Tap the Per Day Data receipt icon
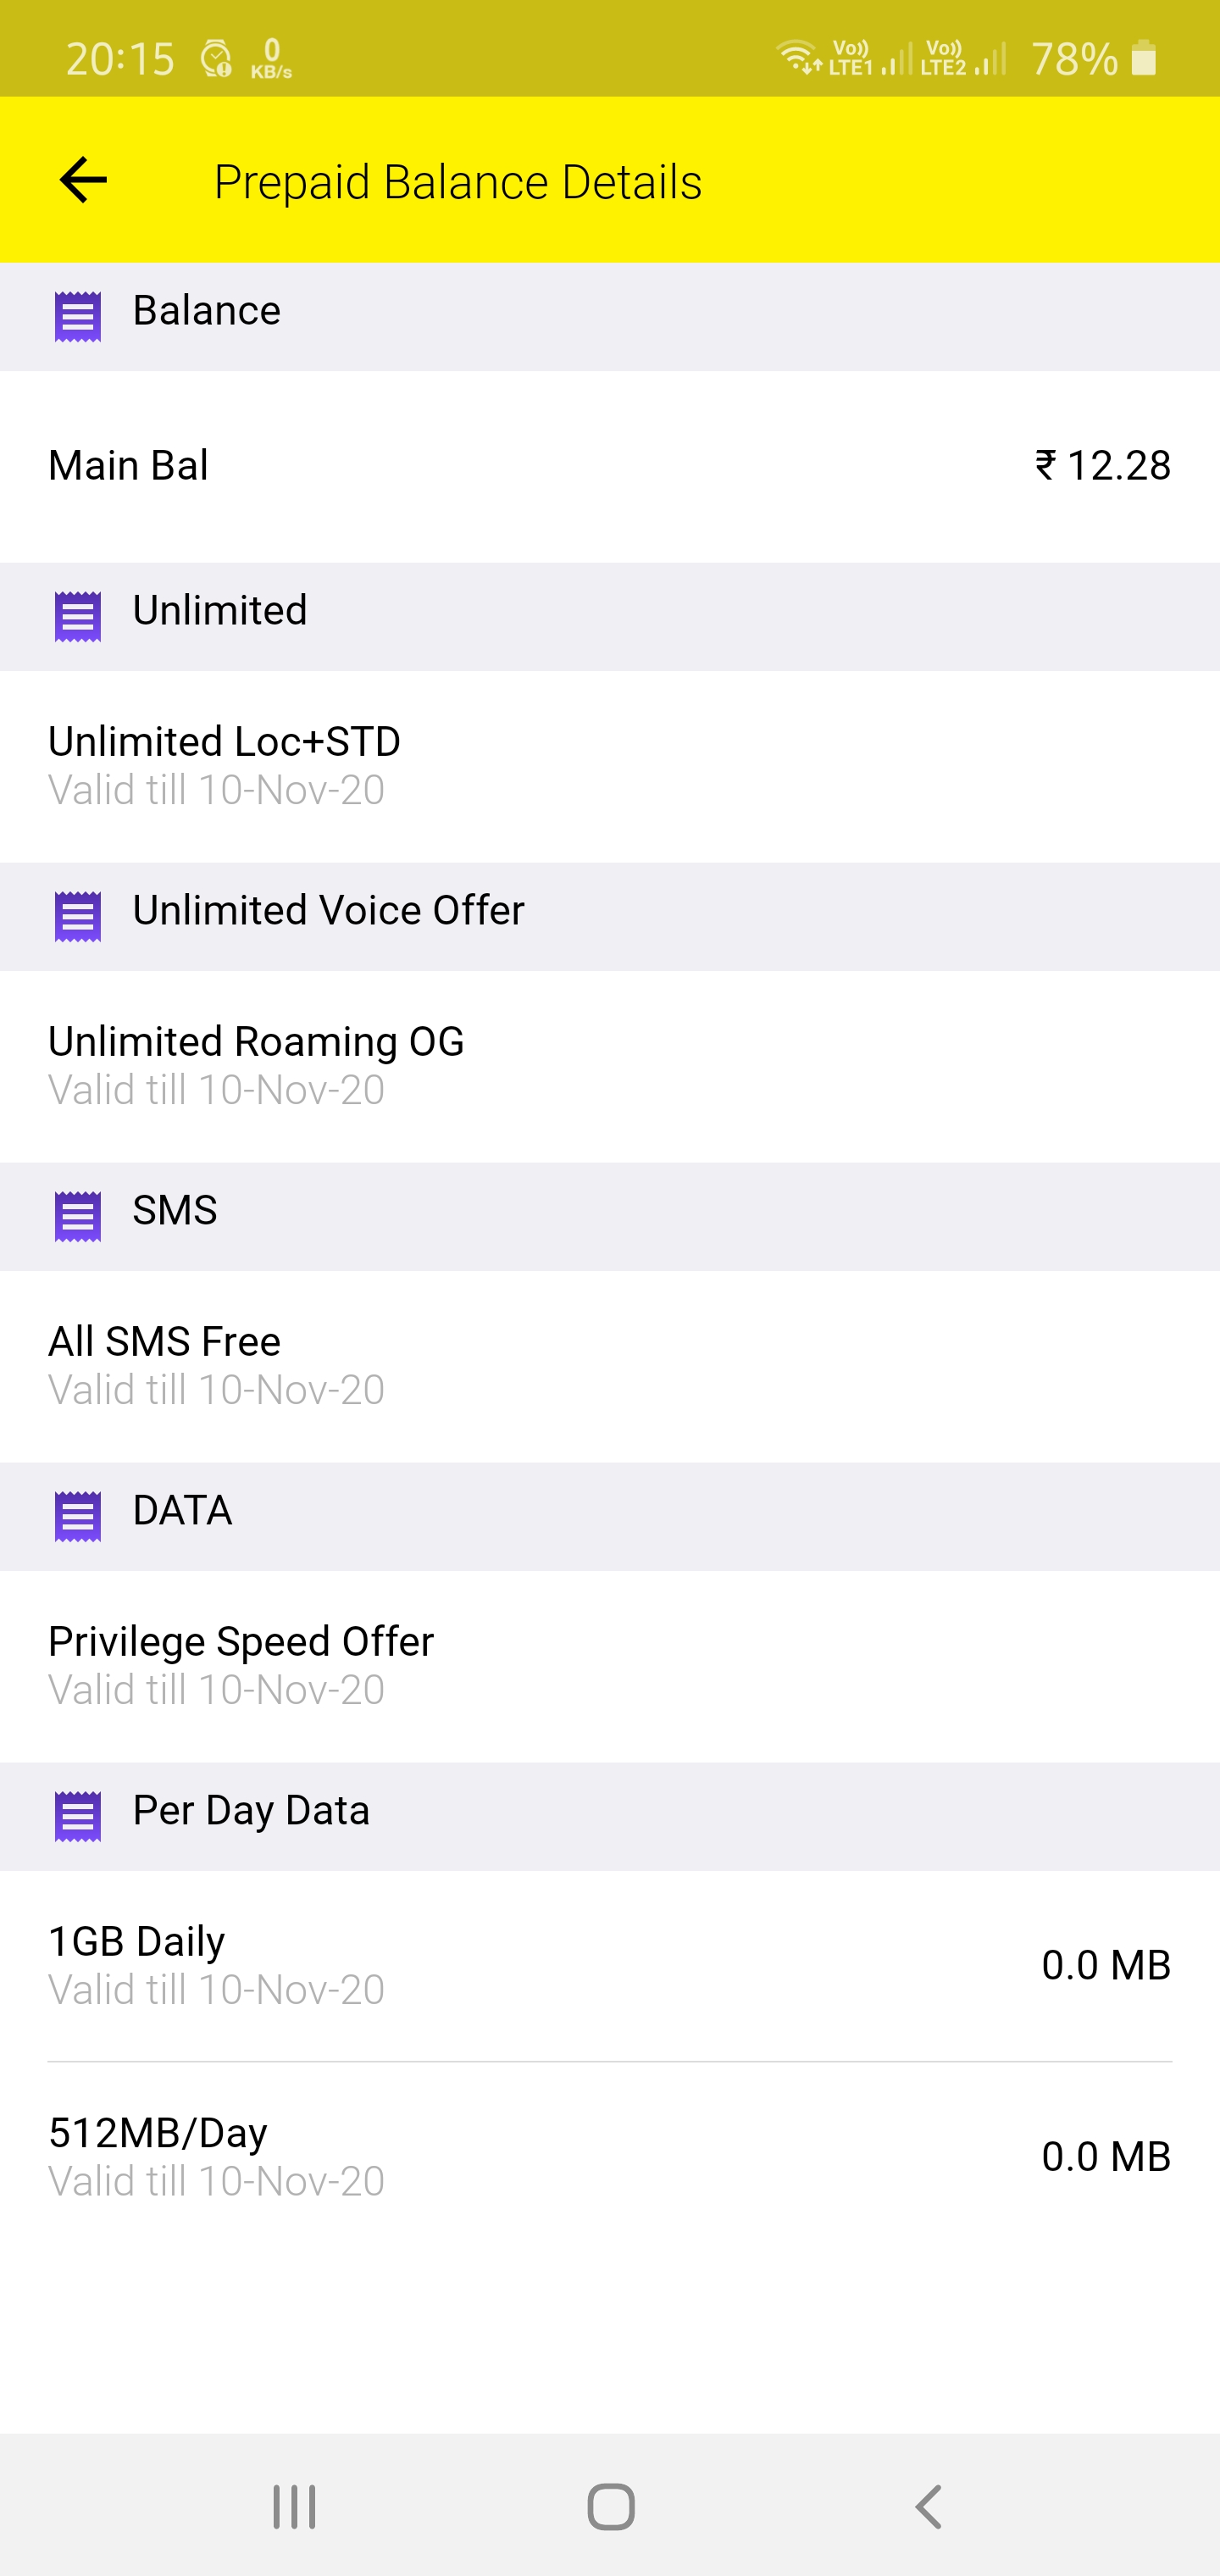Viewport: 1220px width, 2576px height. point(78,1816)
